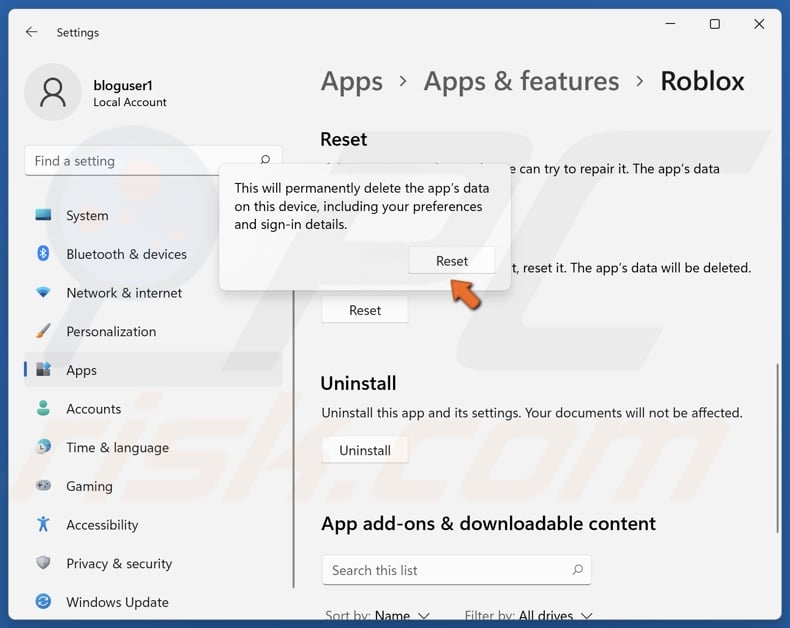Open Windows Update settings

coord(117,602)
